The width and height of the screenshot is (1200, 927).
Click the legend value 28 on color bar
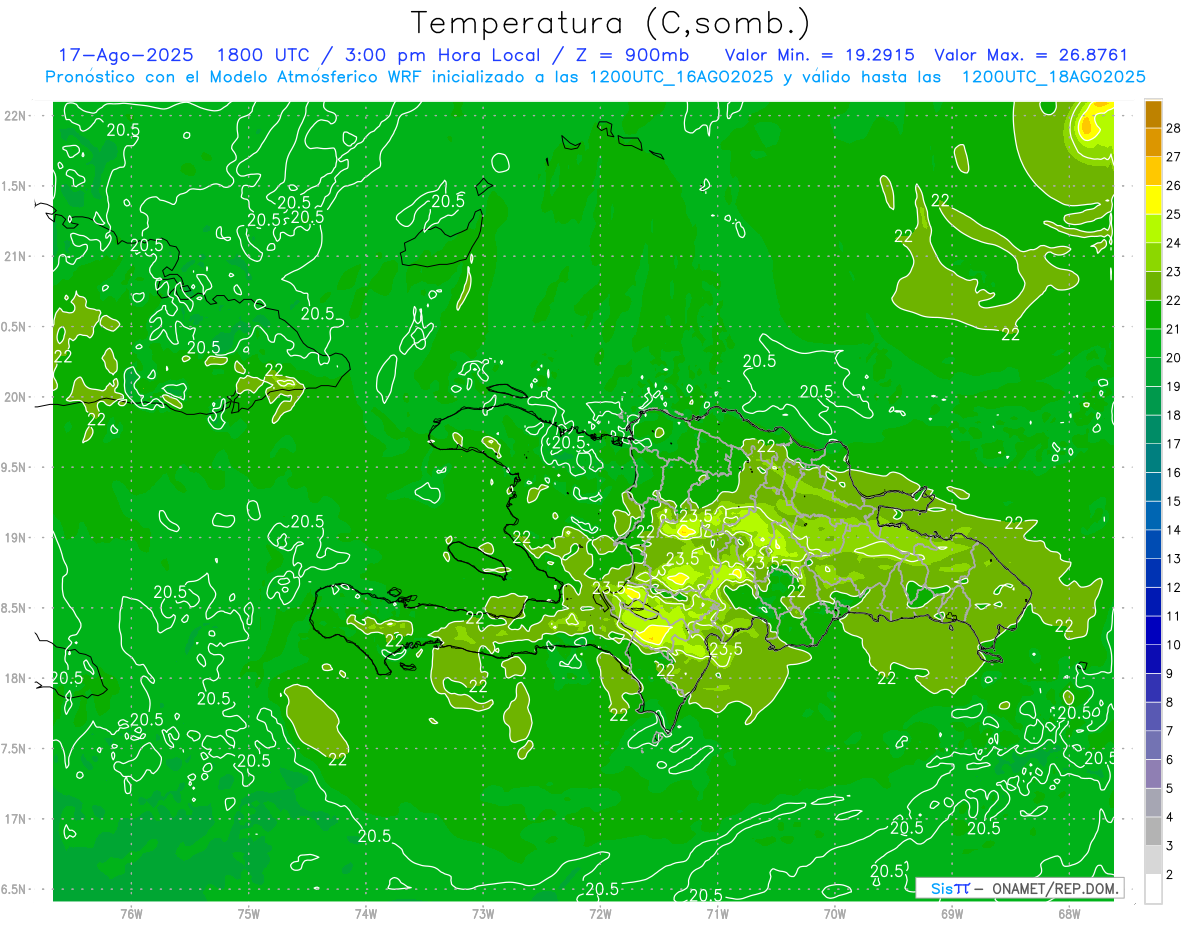pos(1174,128)
